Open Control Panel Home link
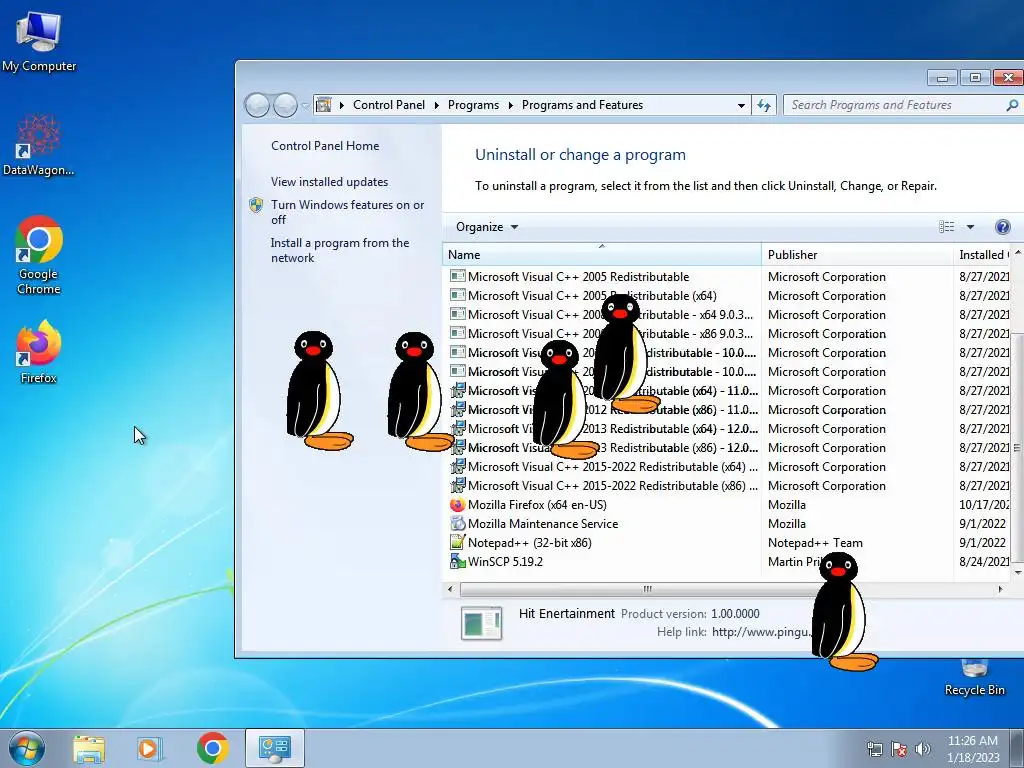The height and width of the screenshot is (768, 1024). pos(325,146)
